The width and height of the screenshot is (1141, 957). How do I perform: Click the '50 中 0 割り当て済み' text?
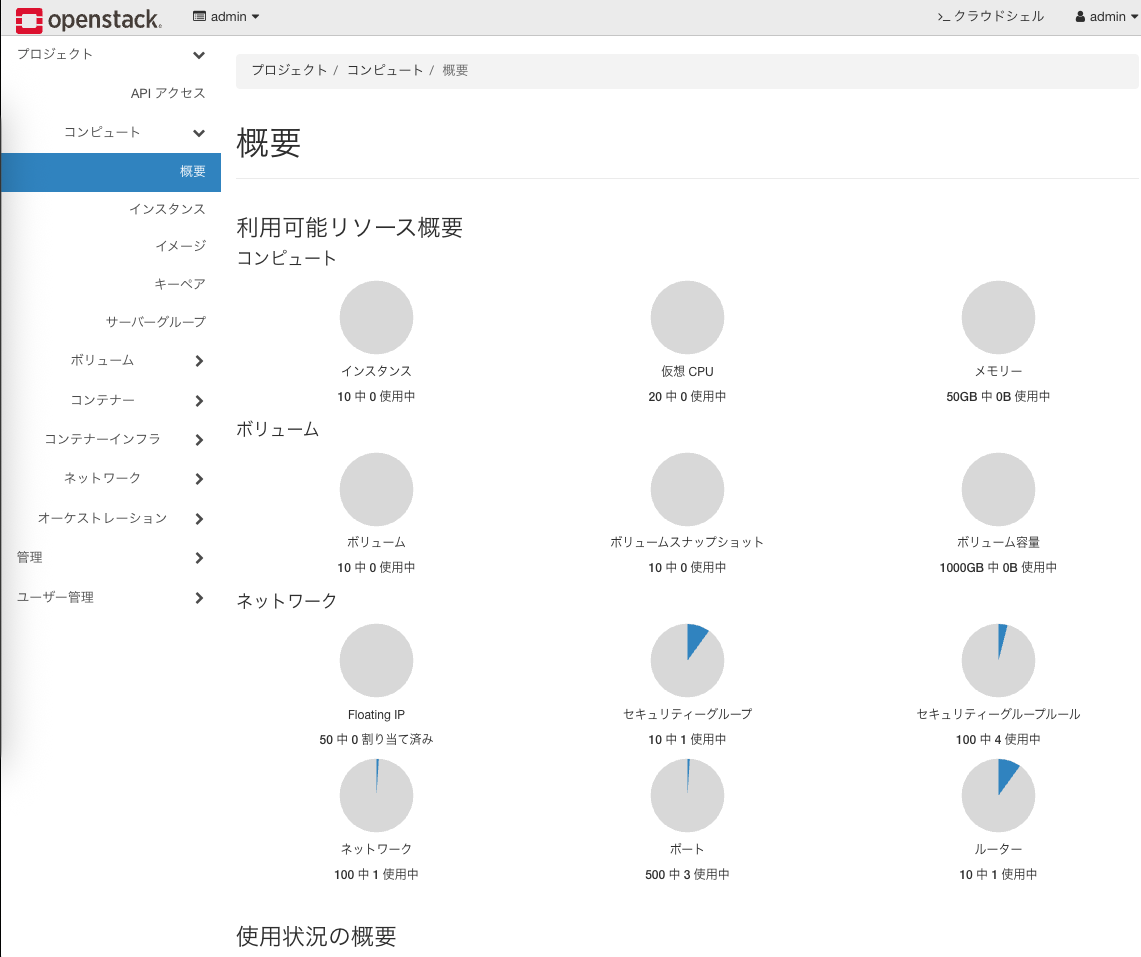click(376, 739)
